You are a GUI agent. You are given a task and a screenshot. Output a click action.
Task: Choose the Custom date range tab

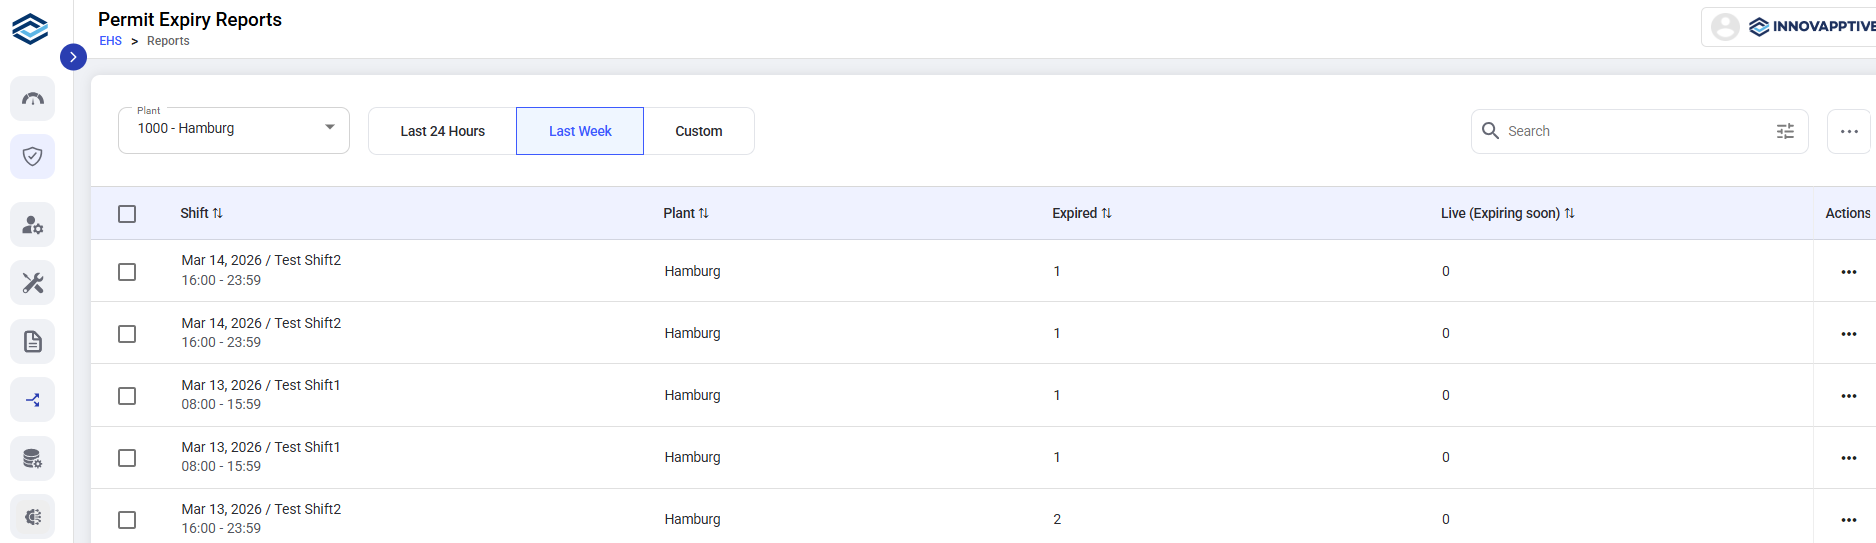pyautogui.click(x=698, y=131)
